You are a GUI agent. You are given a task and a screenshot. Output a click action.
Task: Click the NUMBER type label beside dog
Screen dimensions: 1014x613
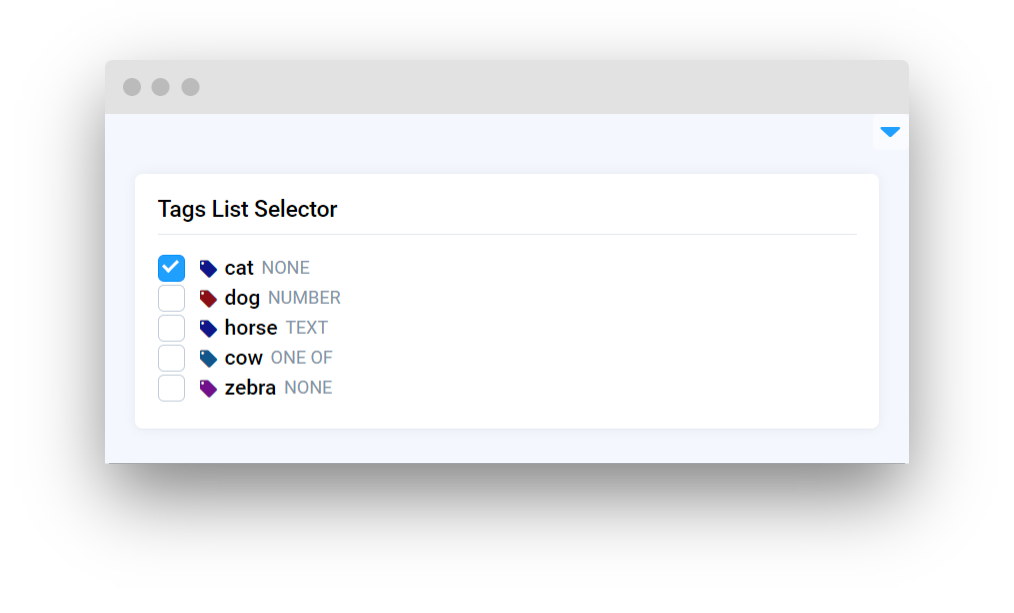304,298
